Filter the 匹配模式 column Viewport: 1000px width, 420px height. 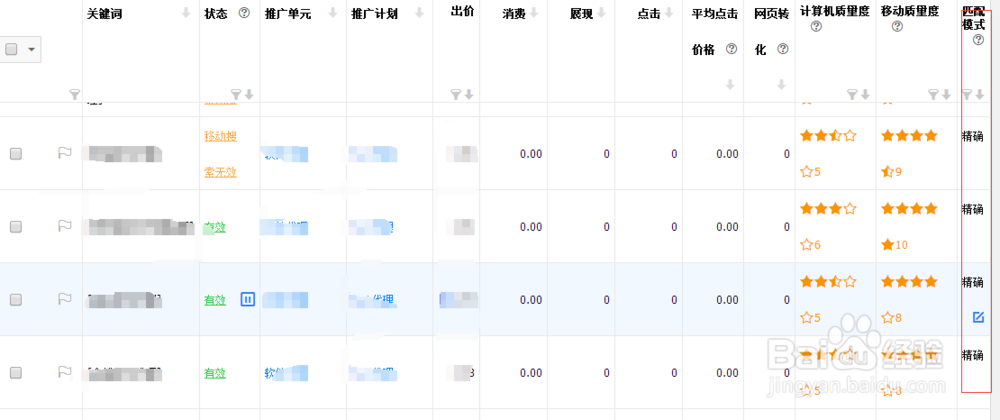pos(967,94)
